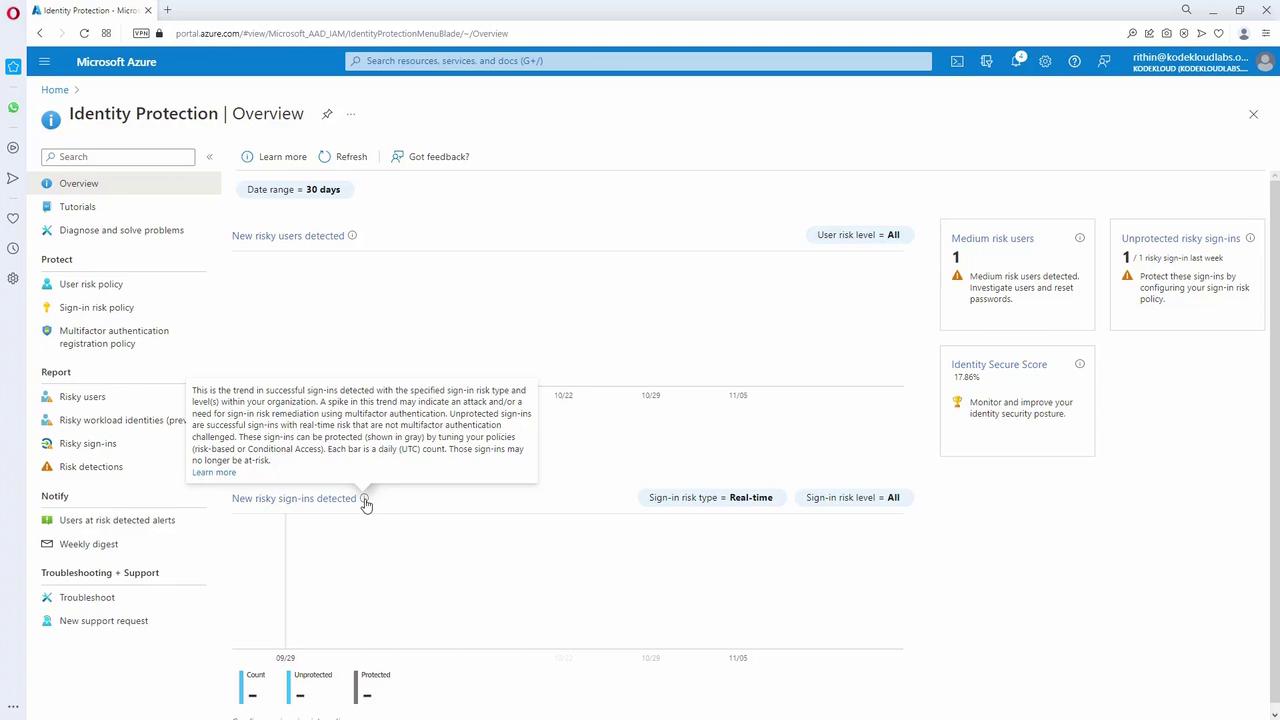The height and width of the screenshot is (720, 1280).
Task: Click the Azure header feedback icon
Action: (1104, 61)
